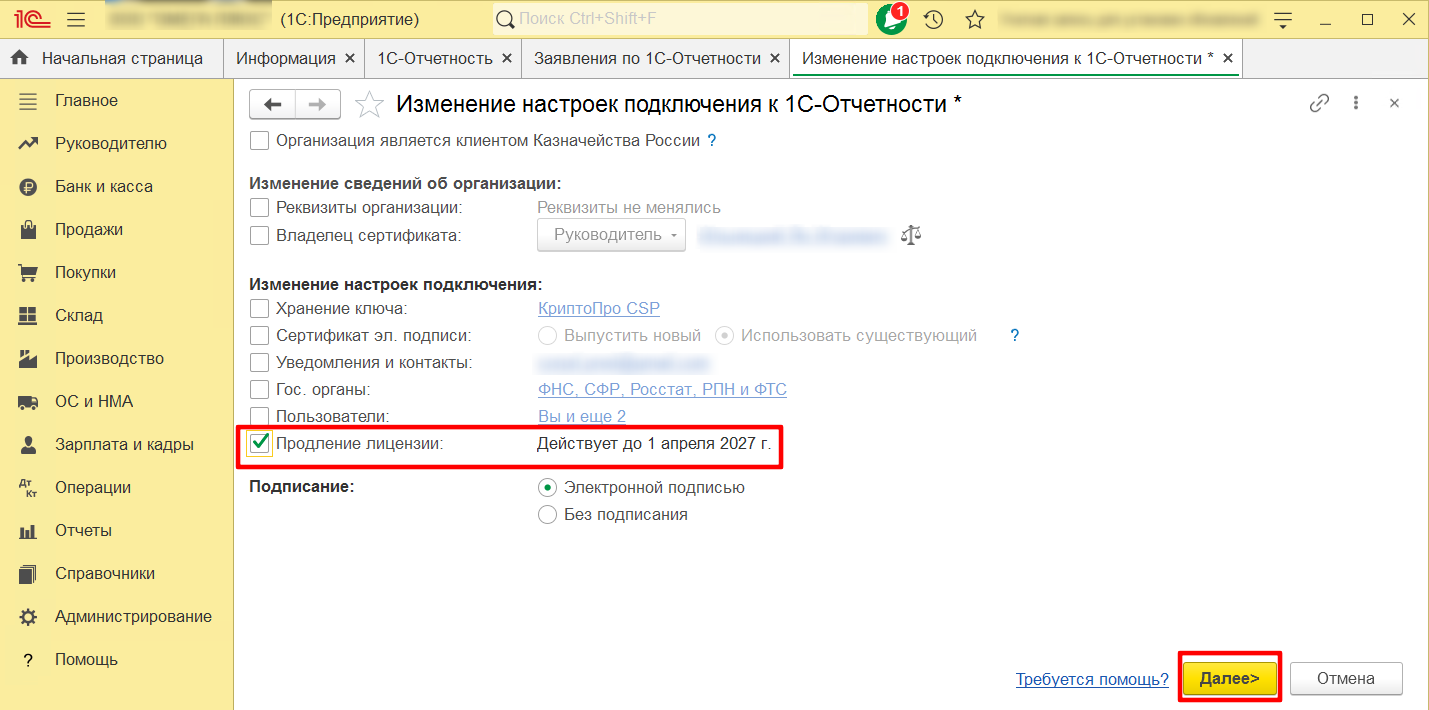Viewport: 1429px width, 710px height.
Task: Click the search field Поиск Ctrl+Shift+F
Action: coord(681,19)
